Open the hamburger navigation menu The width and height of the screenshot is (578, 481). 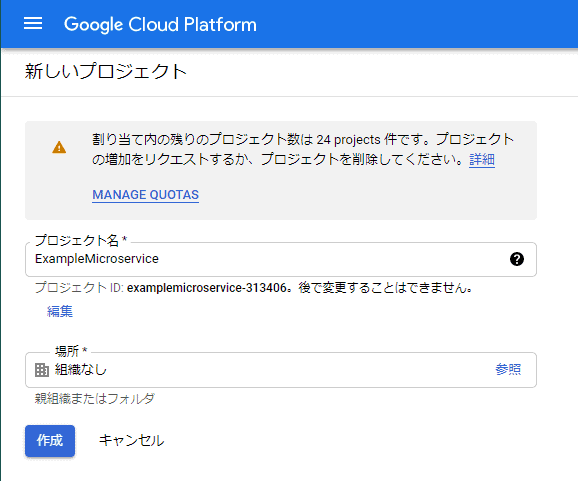coord(33,24)
